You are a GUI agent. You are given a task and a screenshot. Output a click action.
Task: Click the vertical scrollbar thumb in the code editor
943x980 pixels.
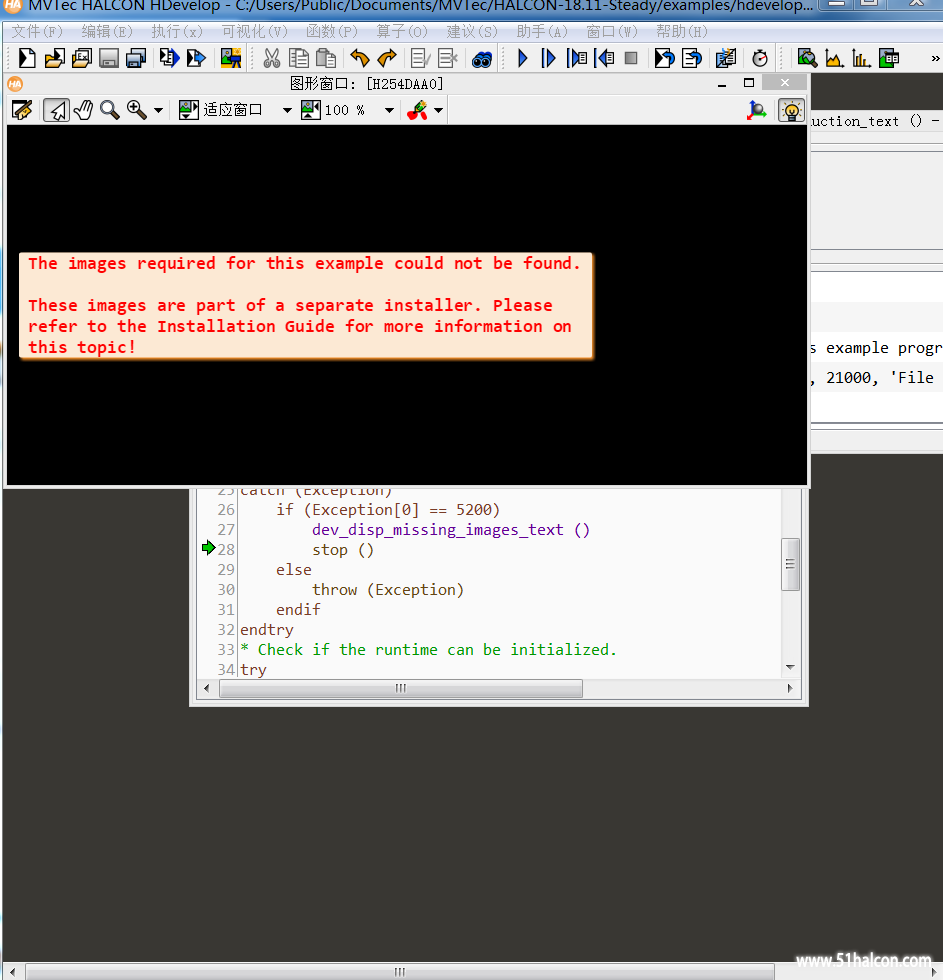tap(790, 564)
